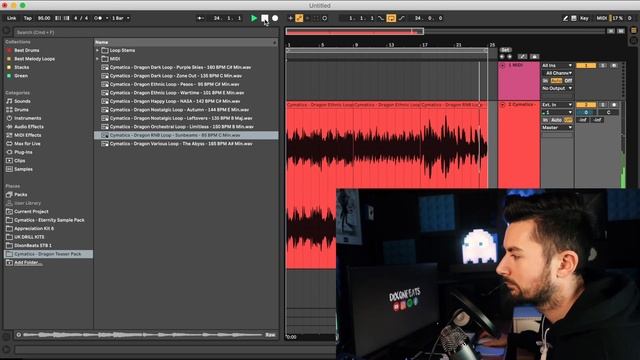640x360 pixels.
Task: Click the Raw preview button
Action: 270,335
